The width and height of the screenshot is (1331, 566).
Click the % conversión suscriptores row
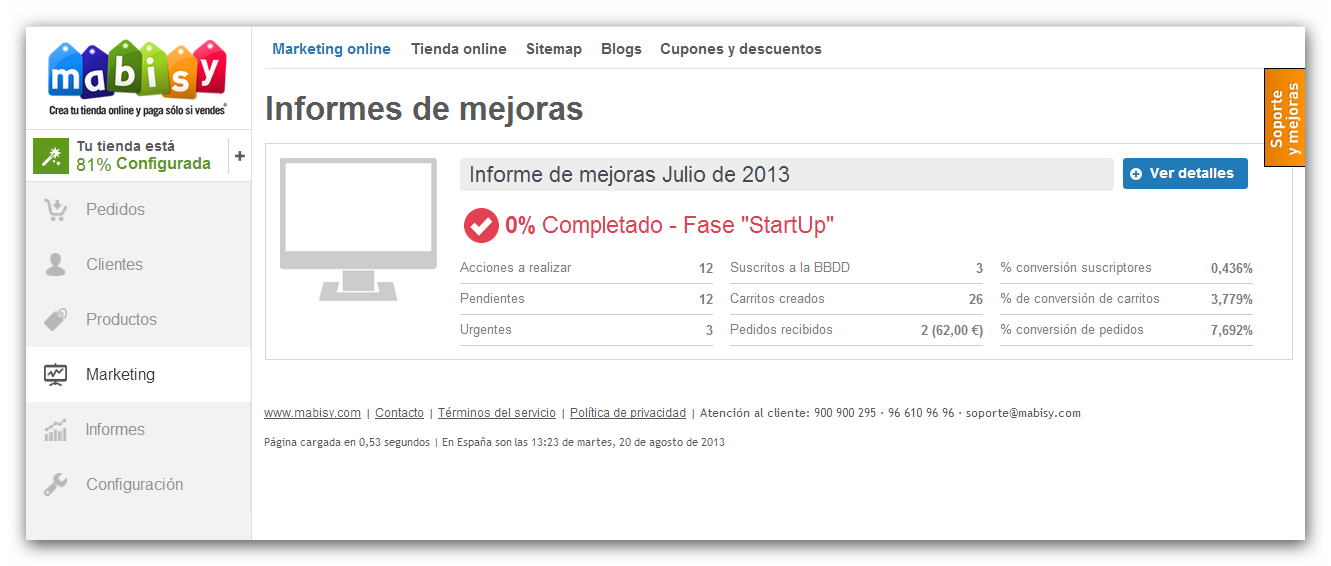point(1126,268)
